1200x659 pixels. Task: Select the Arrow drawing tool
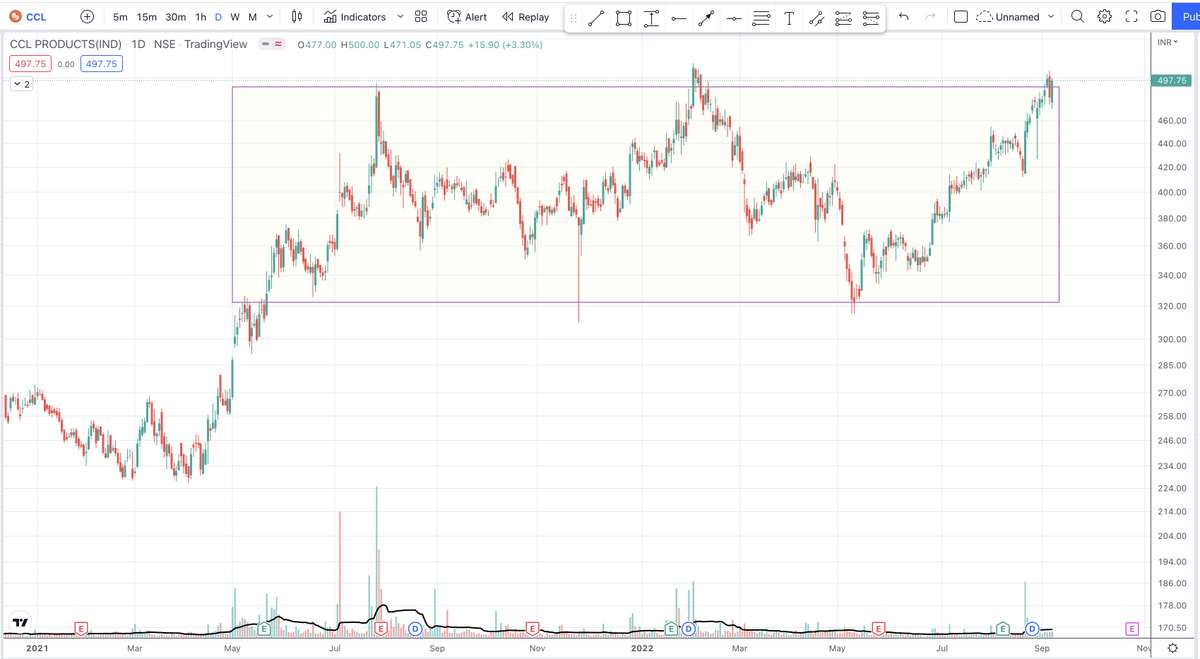706,18
